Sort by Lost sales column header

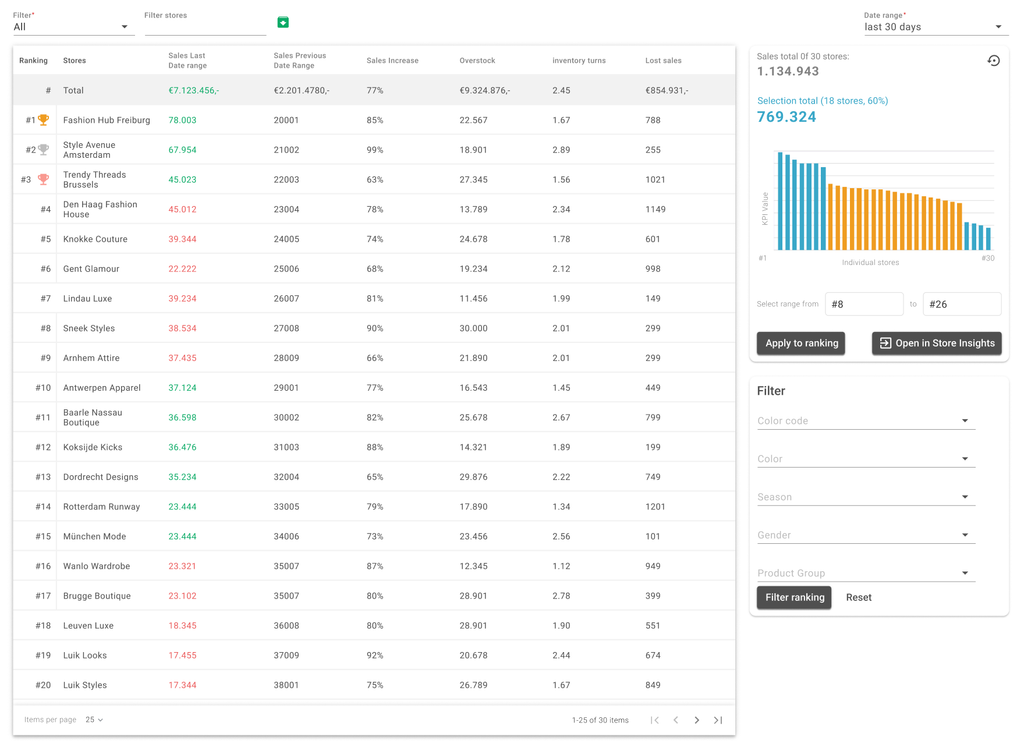[663, 60]
